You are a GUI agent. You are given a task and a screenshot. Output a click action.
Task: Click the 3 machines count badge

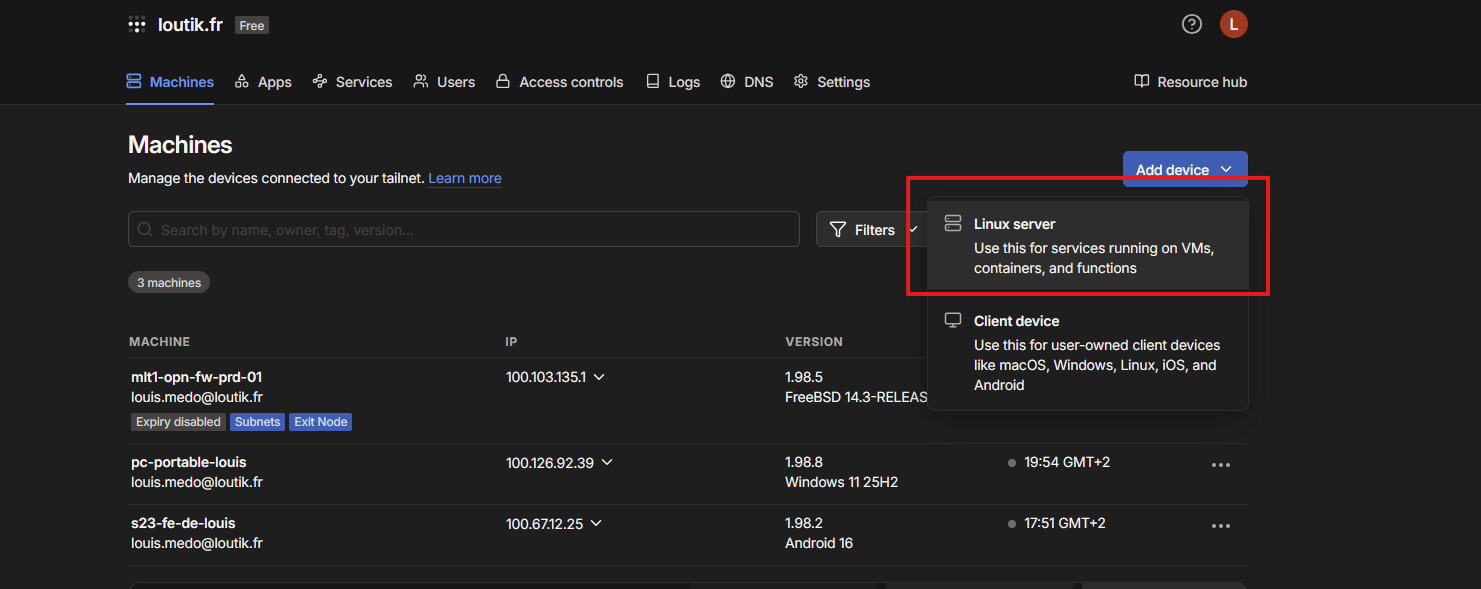[x=169, y=283]
